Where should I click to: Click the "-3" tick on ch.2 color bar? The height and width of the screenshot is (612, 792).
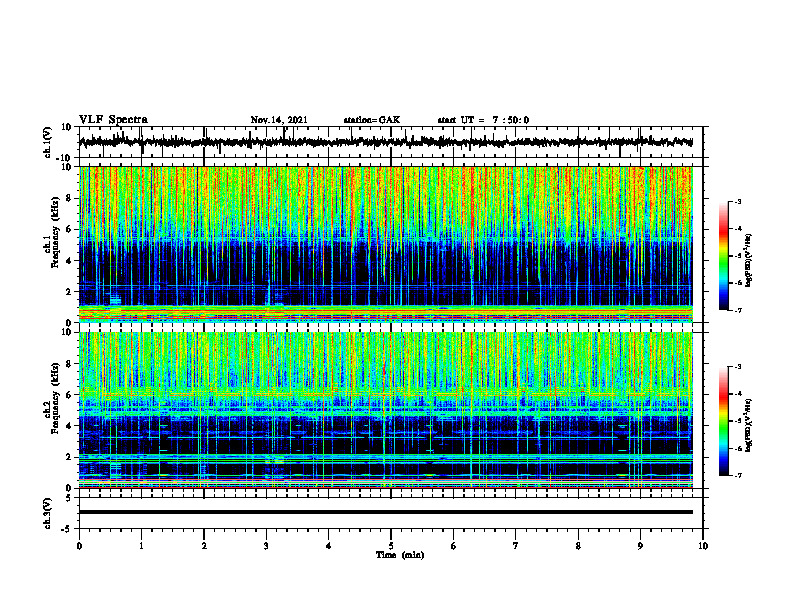pyautogui.click(x=737, y=367)
